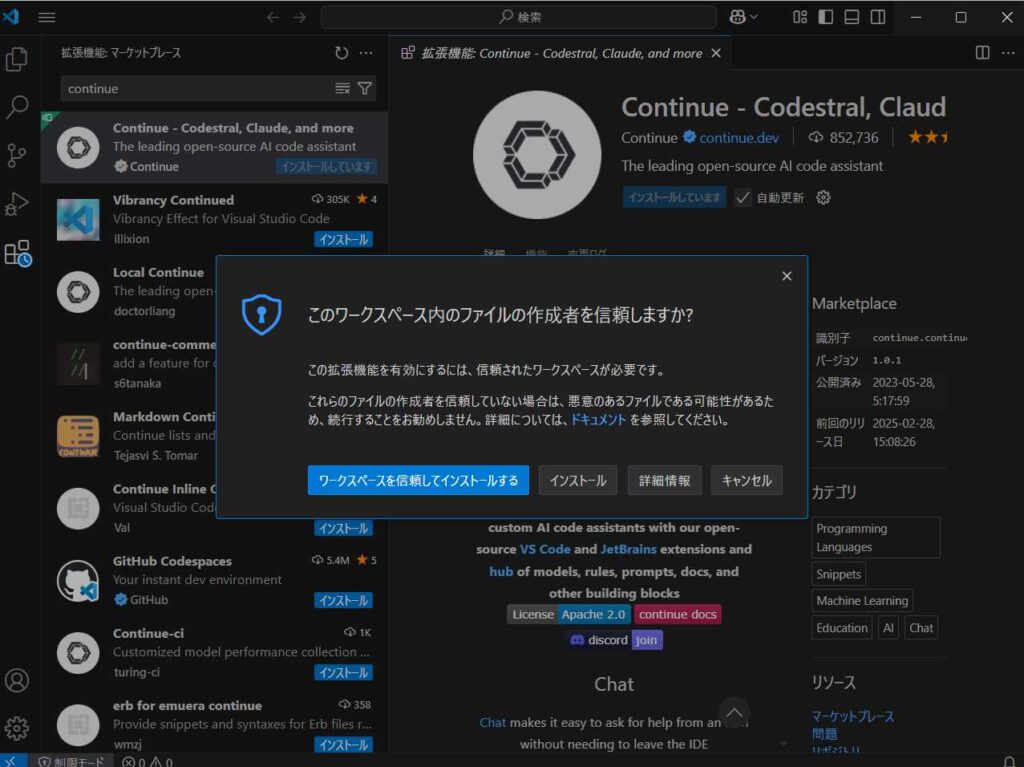
Task: Open the Copilot menu in title bar
Action: click(743, 17)
